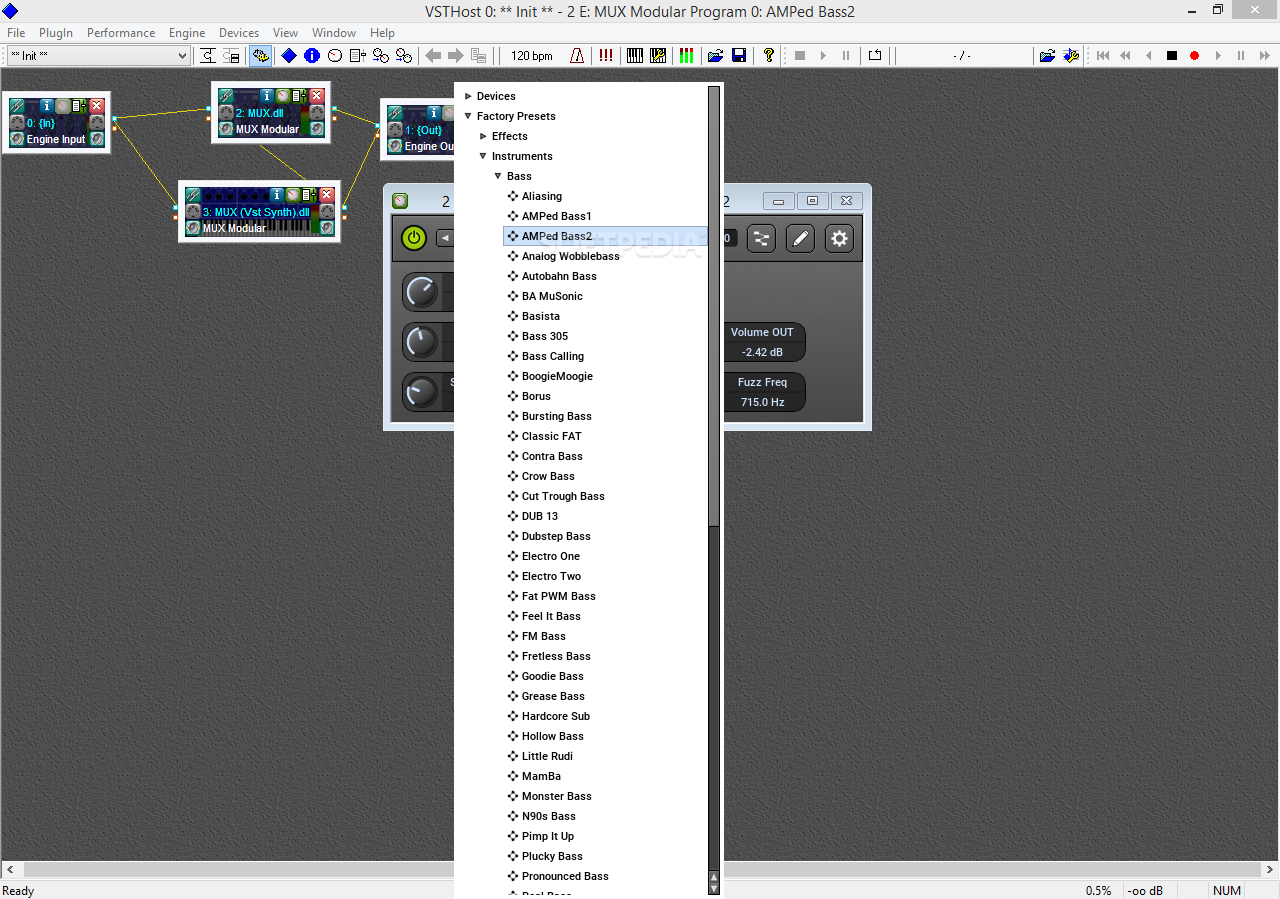The height and width of the screenshot is (899, 1280).
Task: Click the yellow question mark help icon
Action: pos(768,56)
